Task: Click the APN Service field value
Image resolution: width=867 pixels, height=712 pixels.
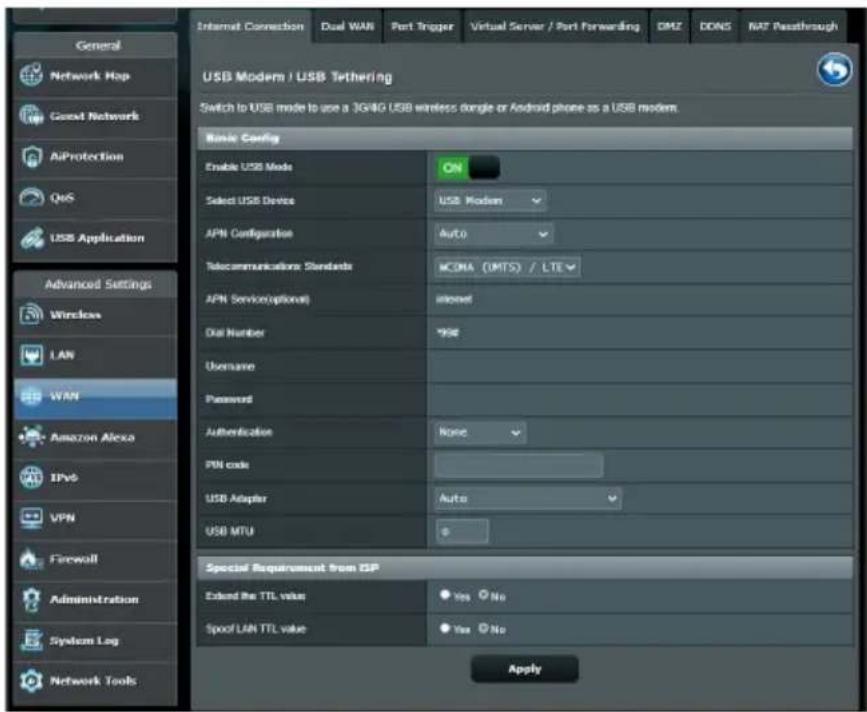Action: click(x=454, y=299)
